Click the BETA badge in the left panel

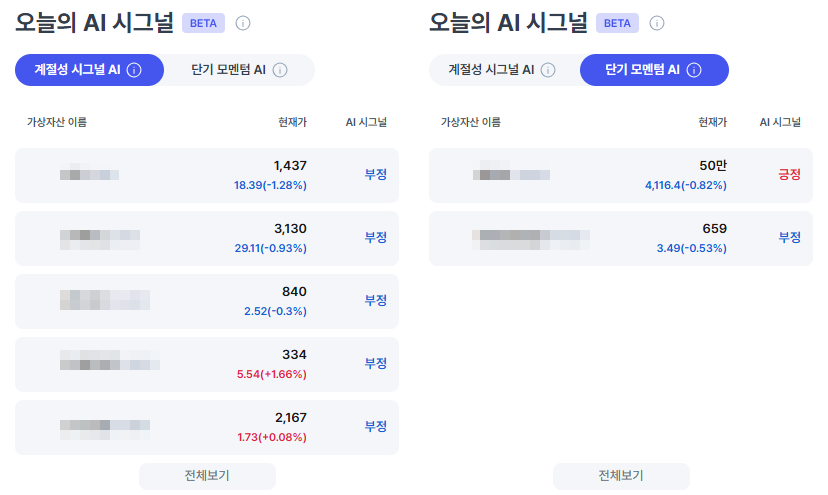(204, 23)
